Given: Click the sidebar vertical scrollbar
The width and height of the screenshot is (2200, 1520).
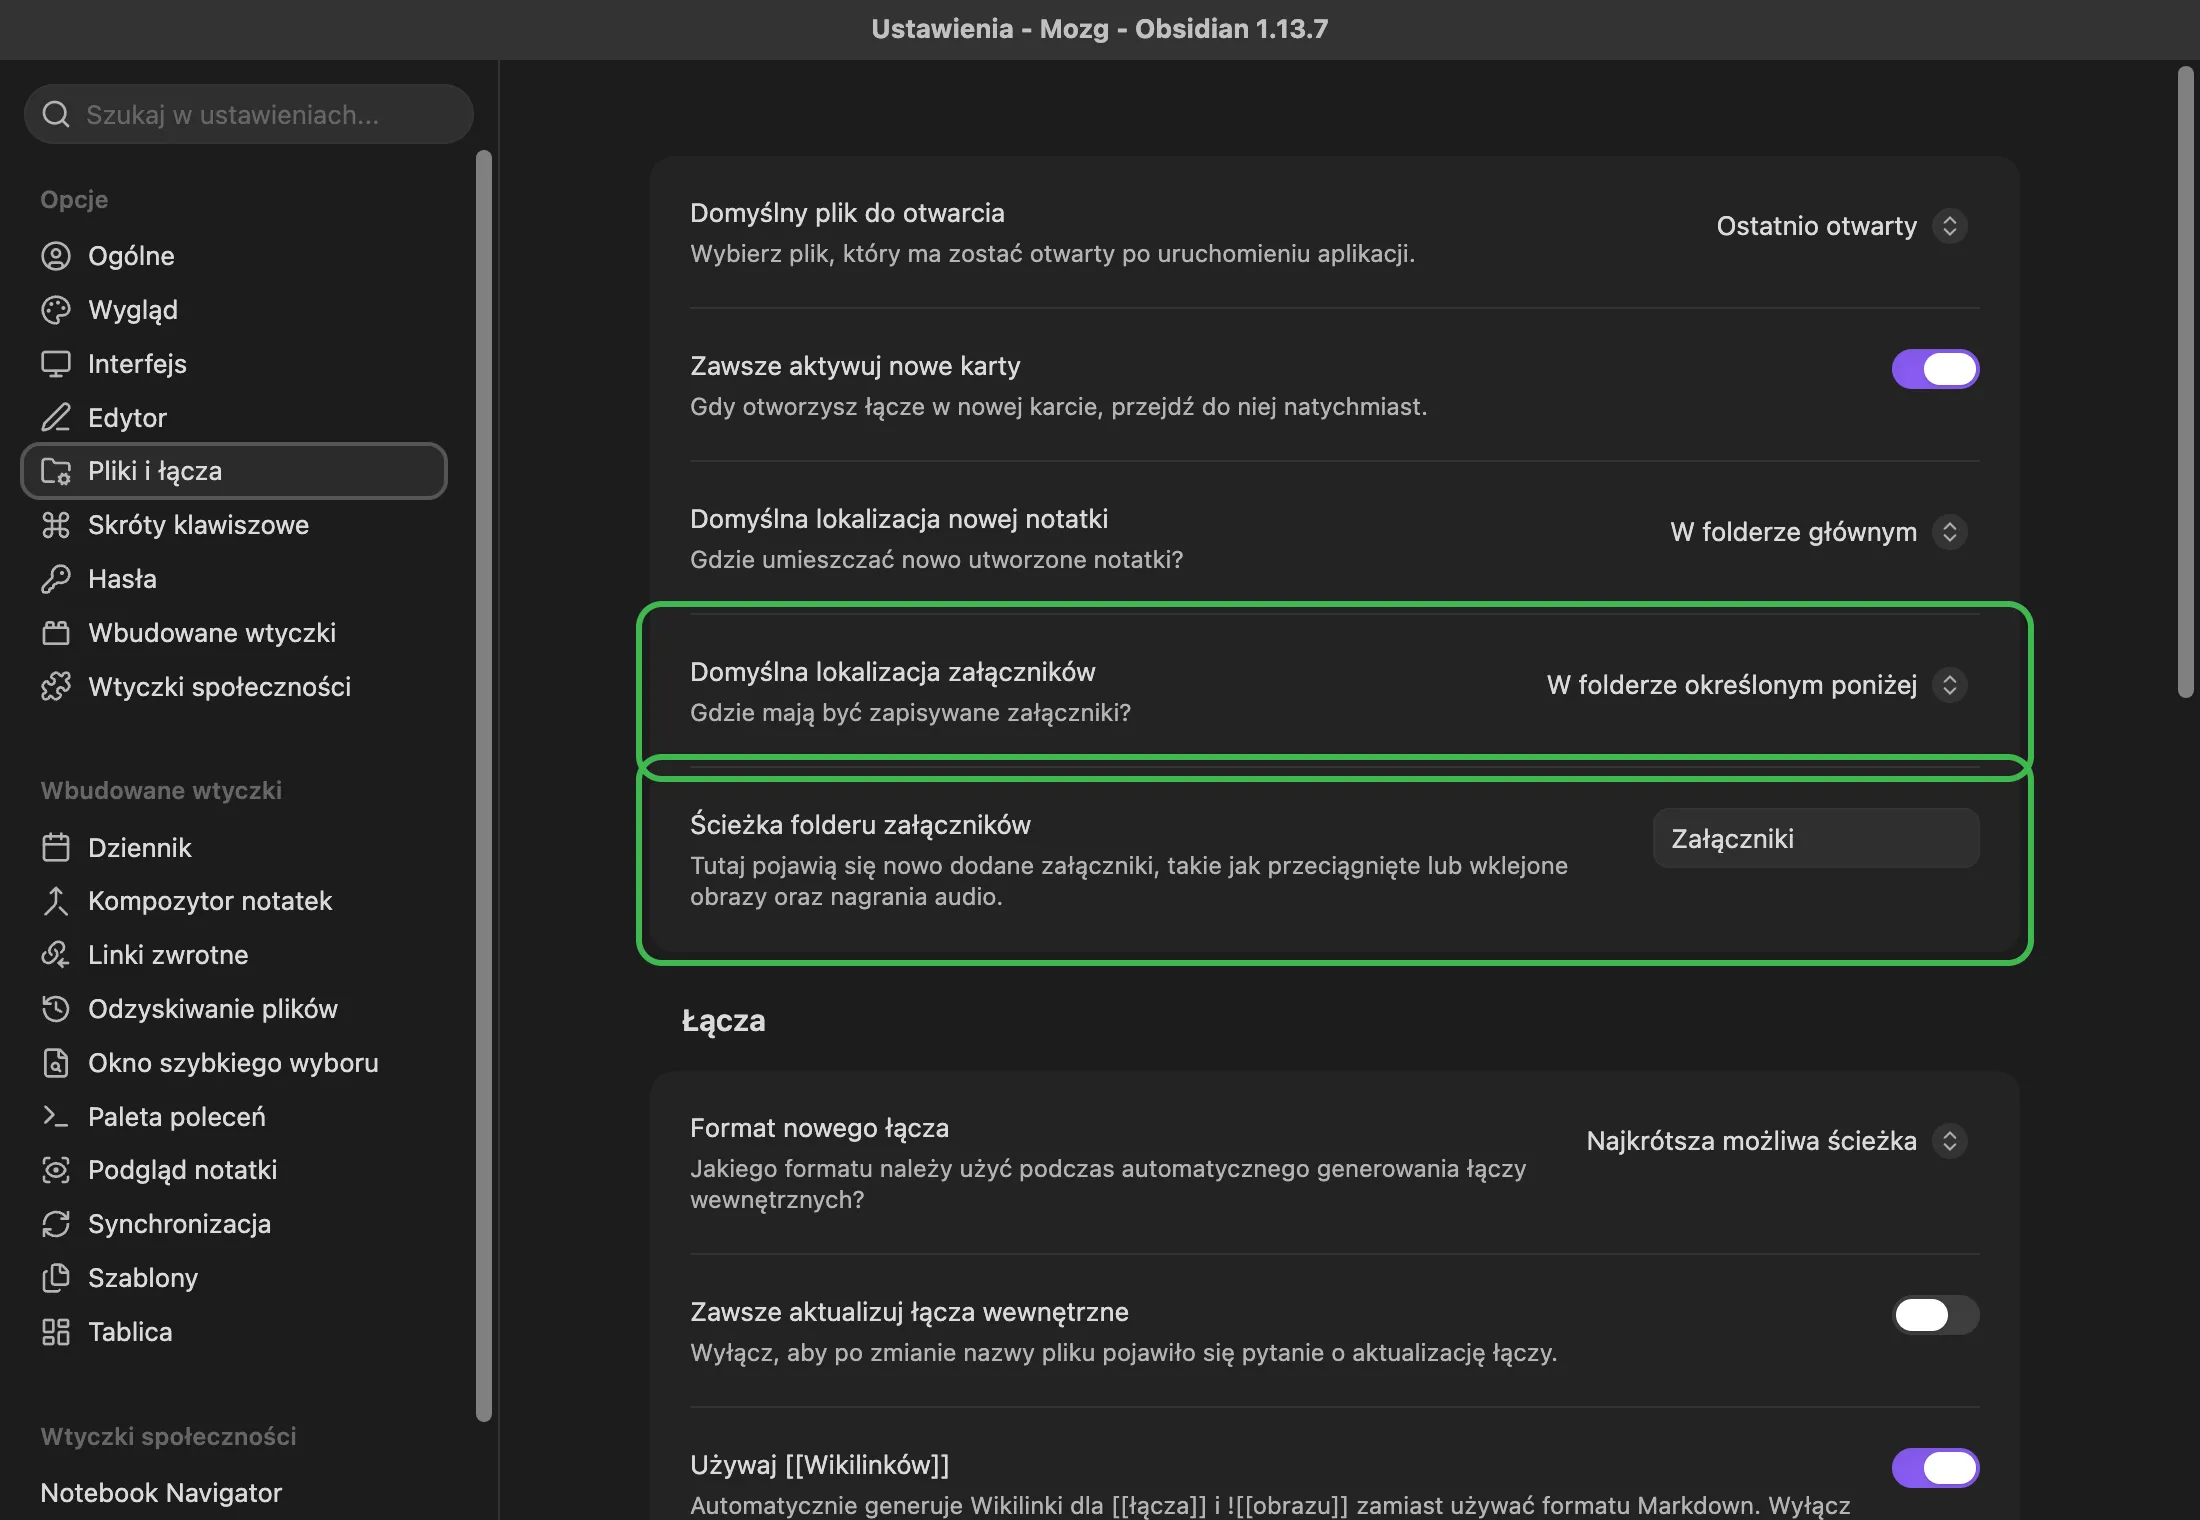Looking at the screenshot, I should pyautogui.click(x=484, y=785).
